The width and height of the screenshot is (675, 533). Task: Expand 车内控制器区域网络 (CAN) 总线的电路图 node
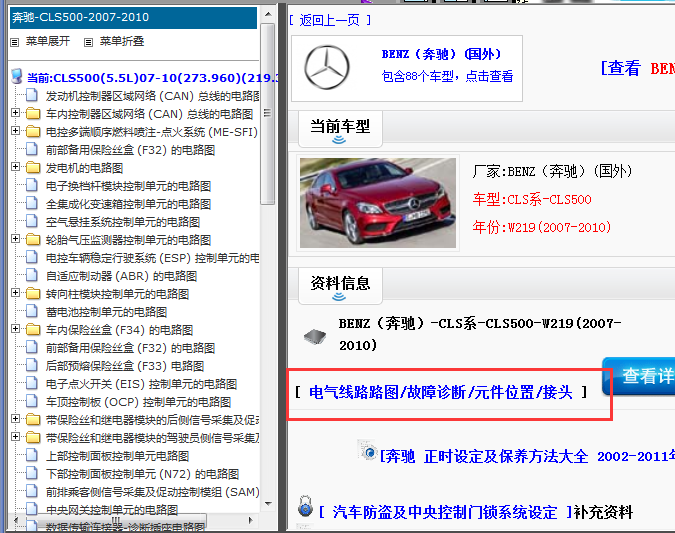tap(15, 113)
